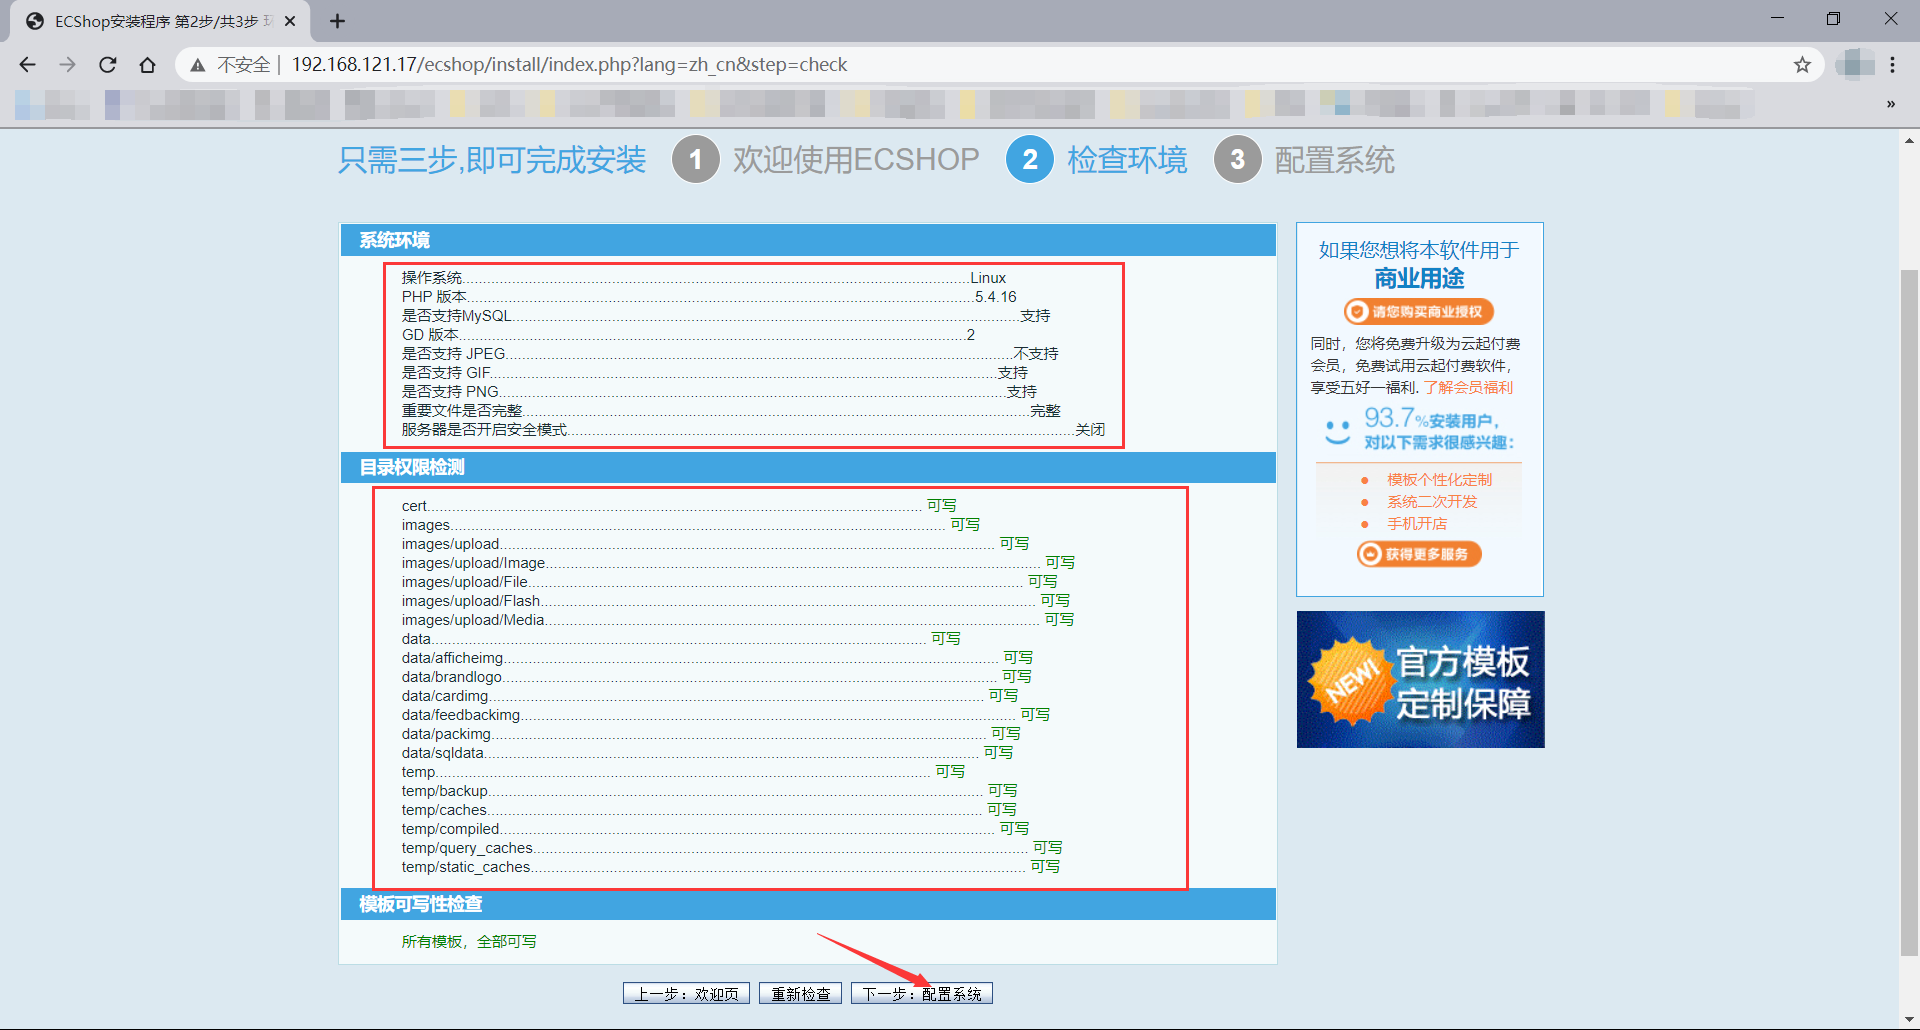The height and width of the screenshot is (1030, 1920).
Task: Click step 1 circle 欢迎使用ECSHOP
Action: pos(695,159)
